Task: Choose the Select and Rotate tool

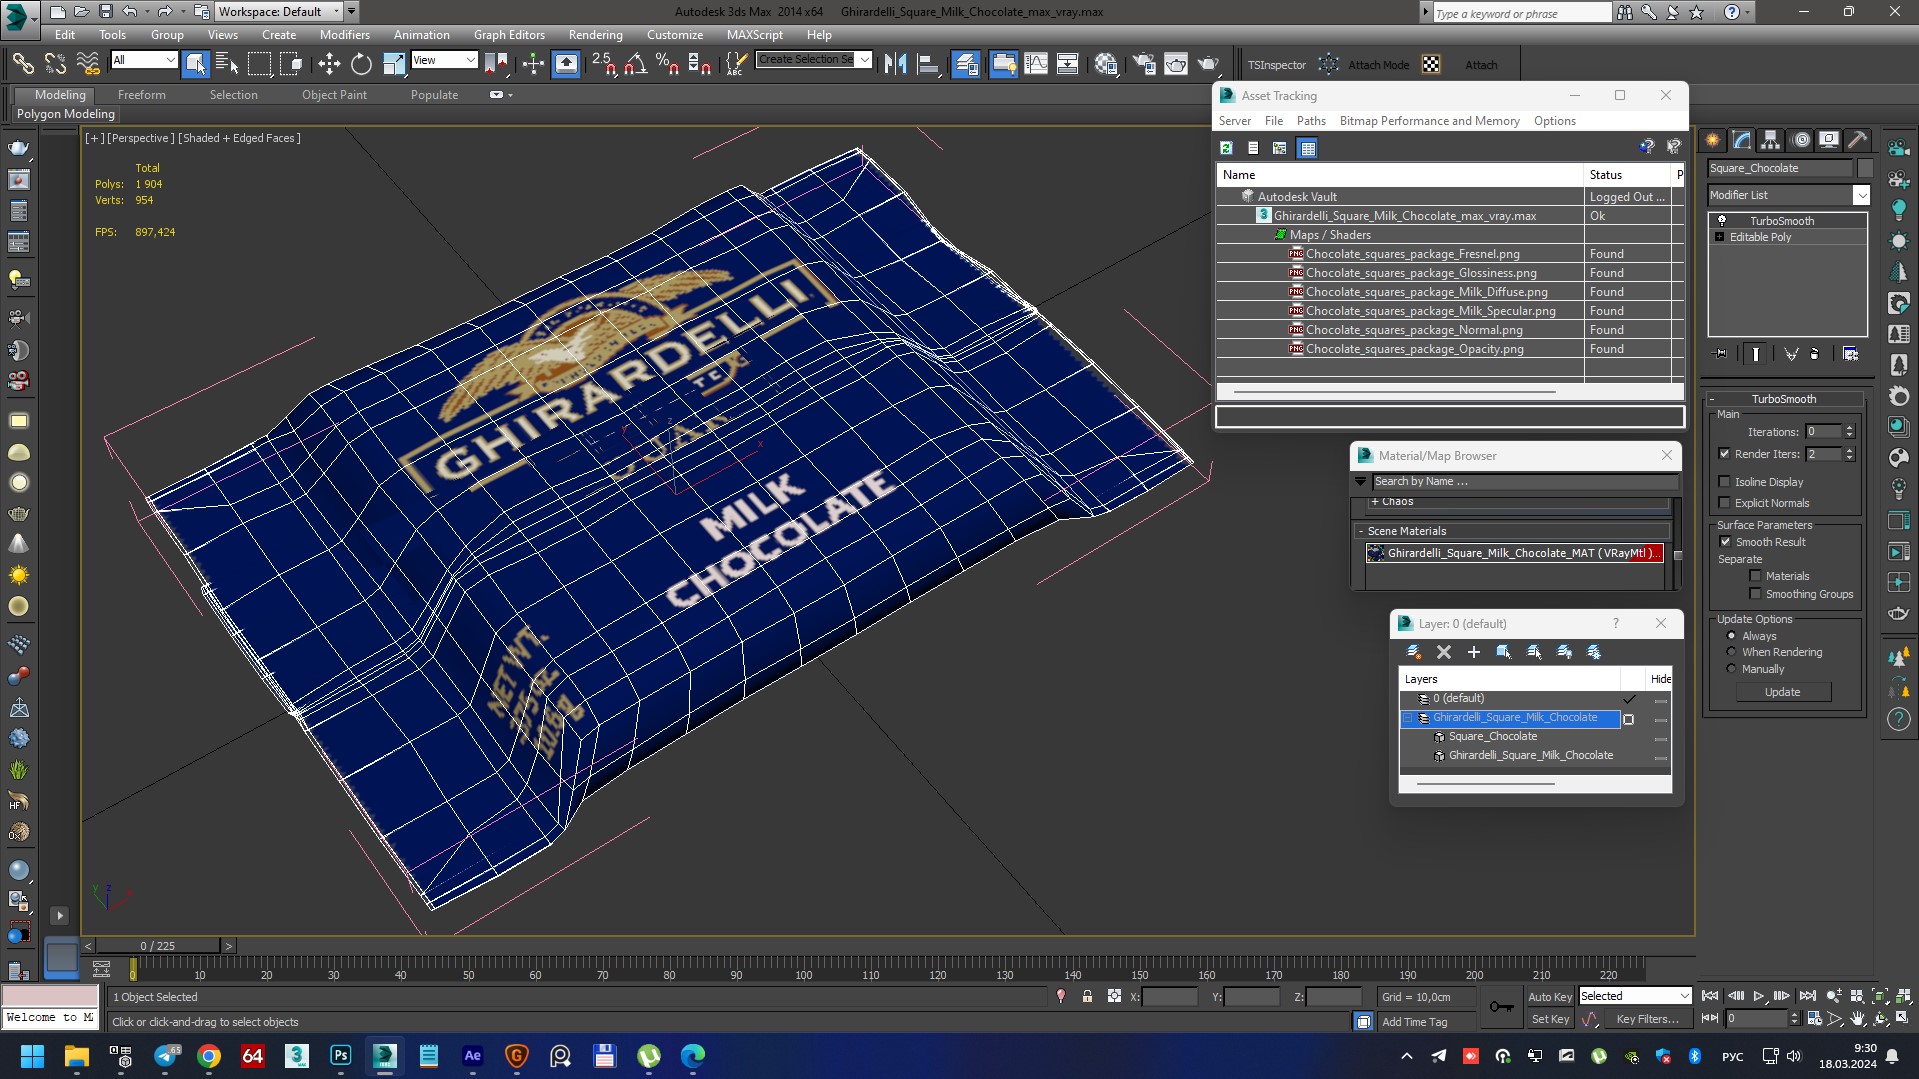Action: pyautogui.click(x=361, y=64)
